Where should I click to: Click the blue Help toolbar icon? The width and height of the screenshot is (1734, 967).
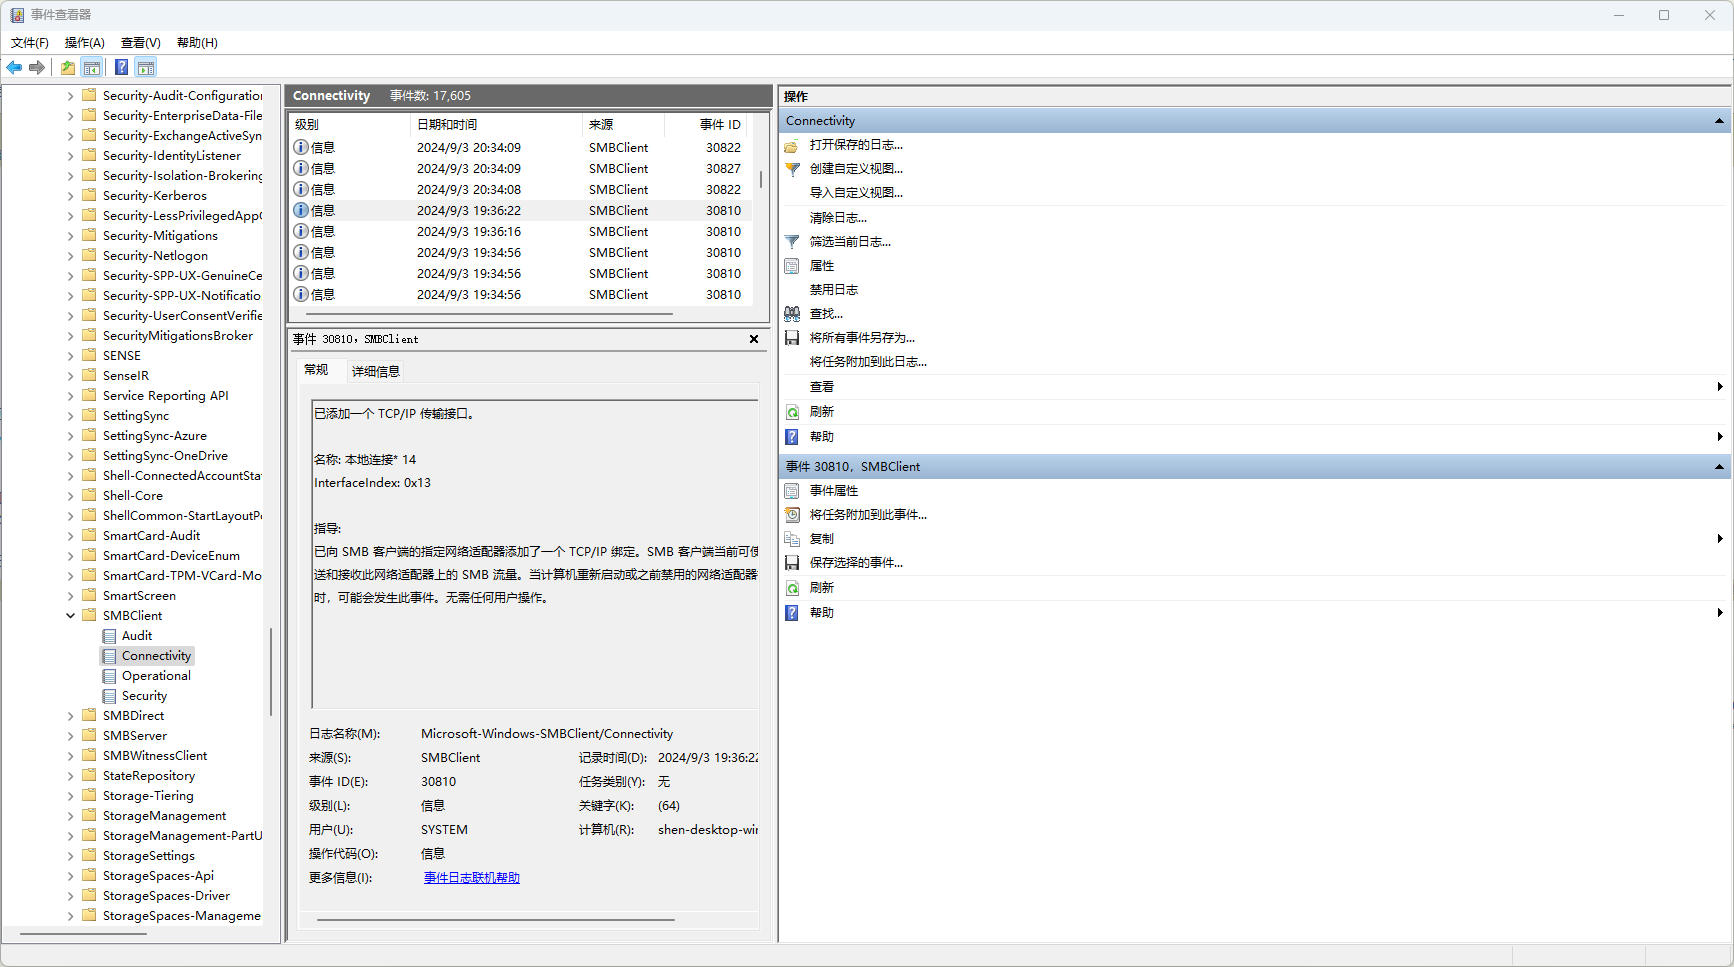tap(121, 67)
